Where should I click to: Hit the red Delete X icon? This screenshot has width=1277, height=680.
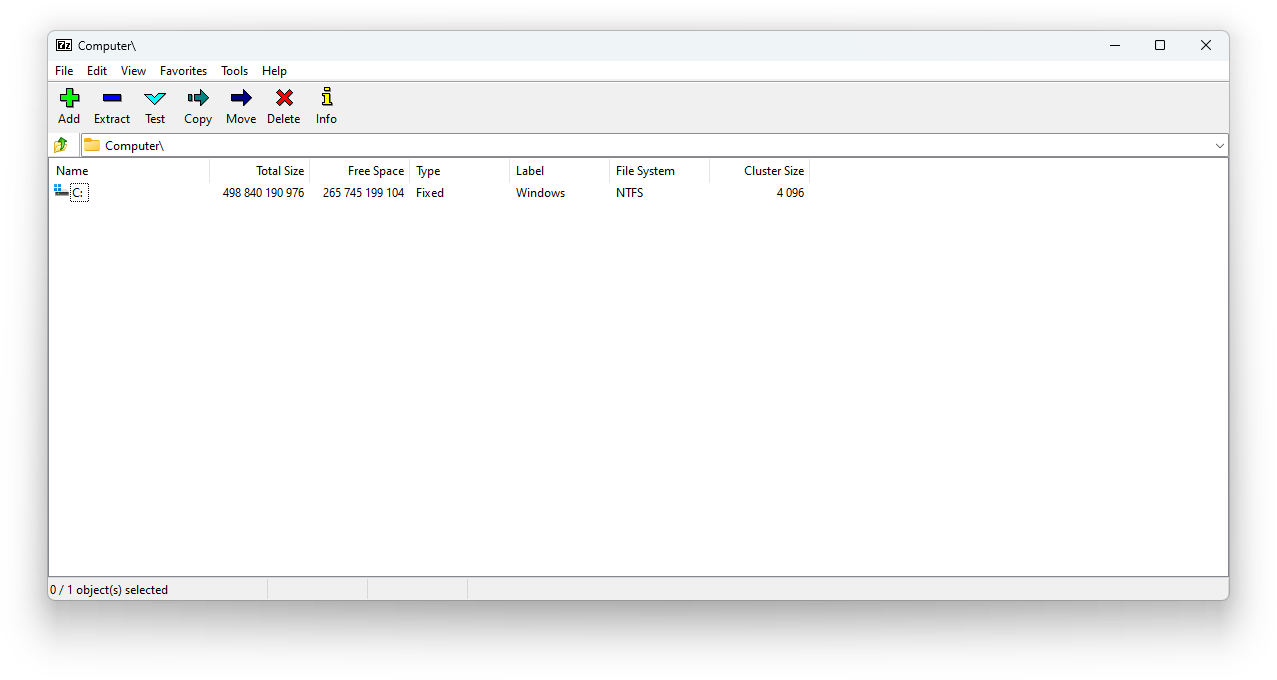pyautogui.click(x=284, y=98)
